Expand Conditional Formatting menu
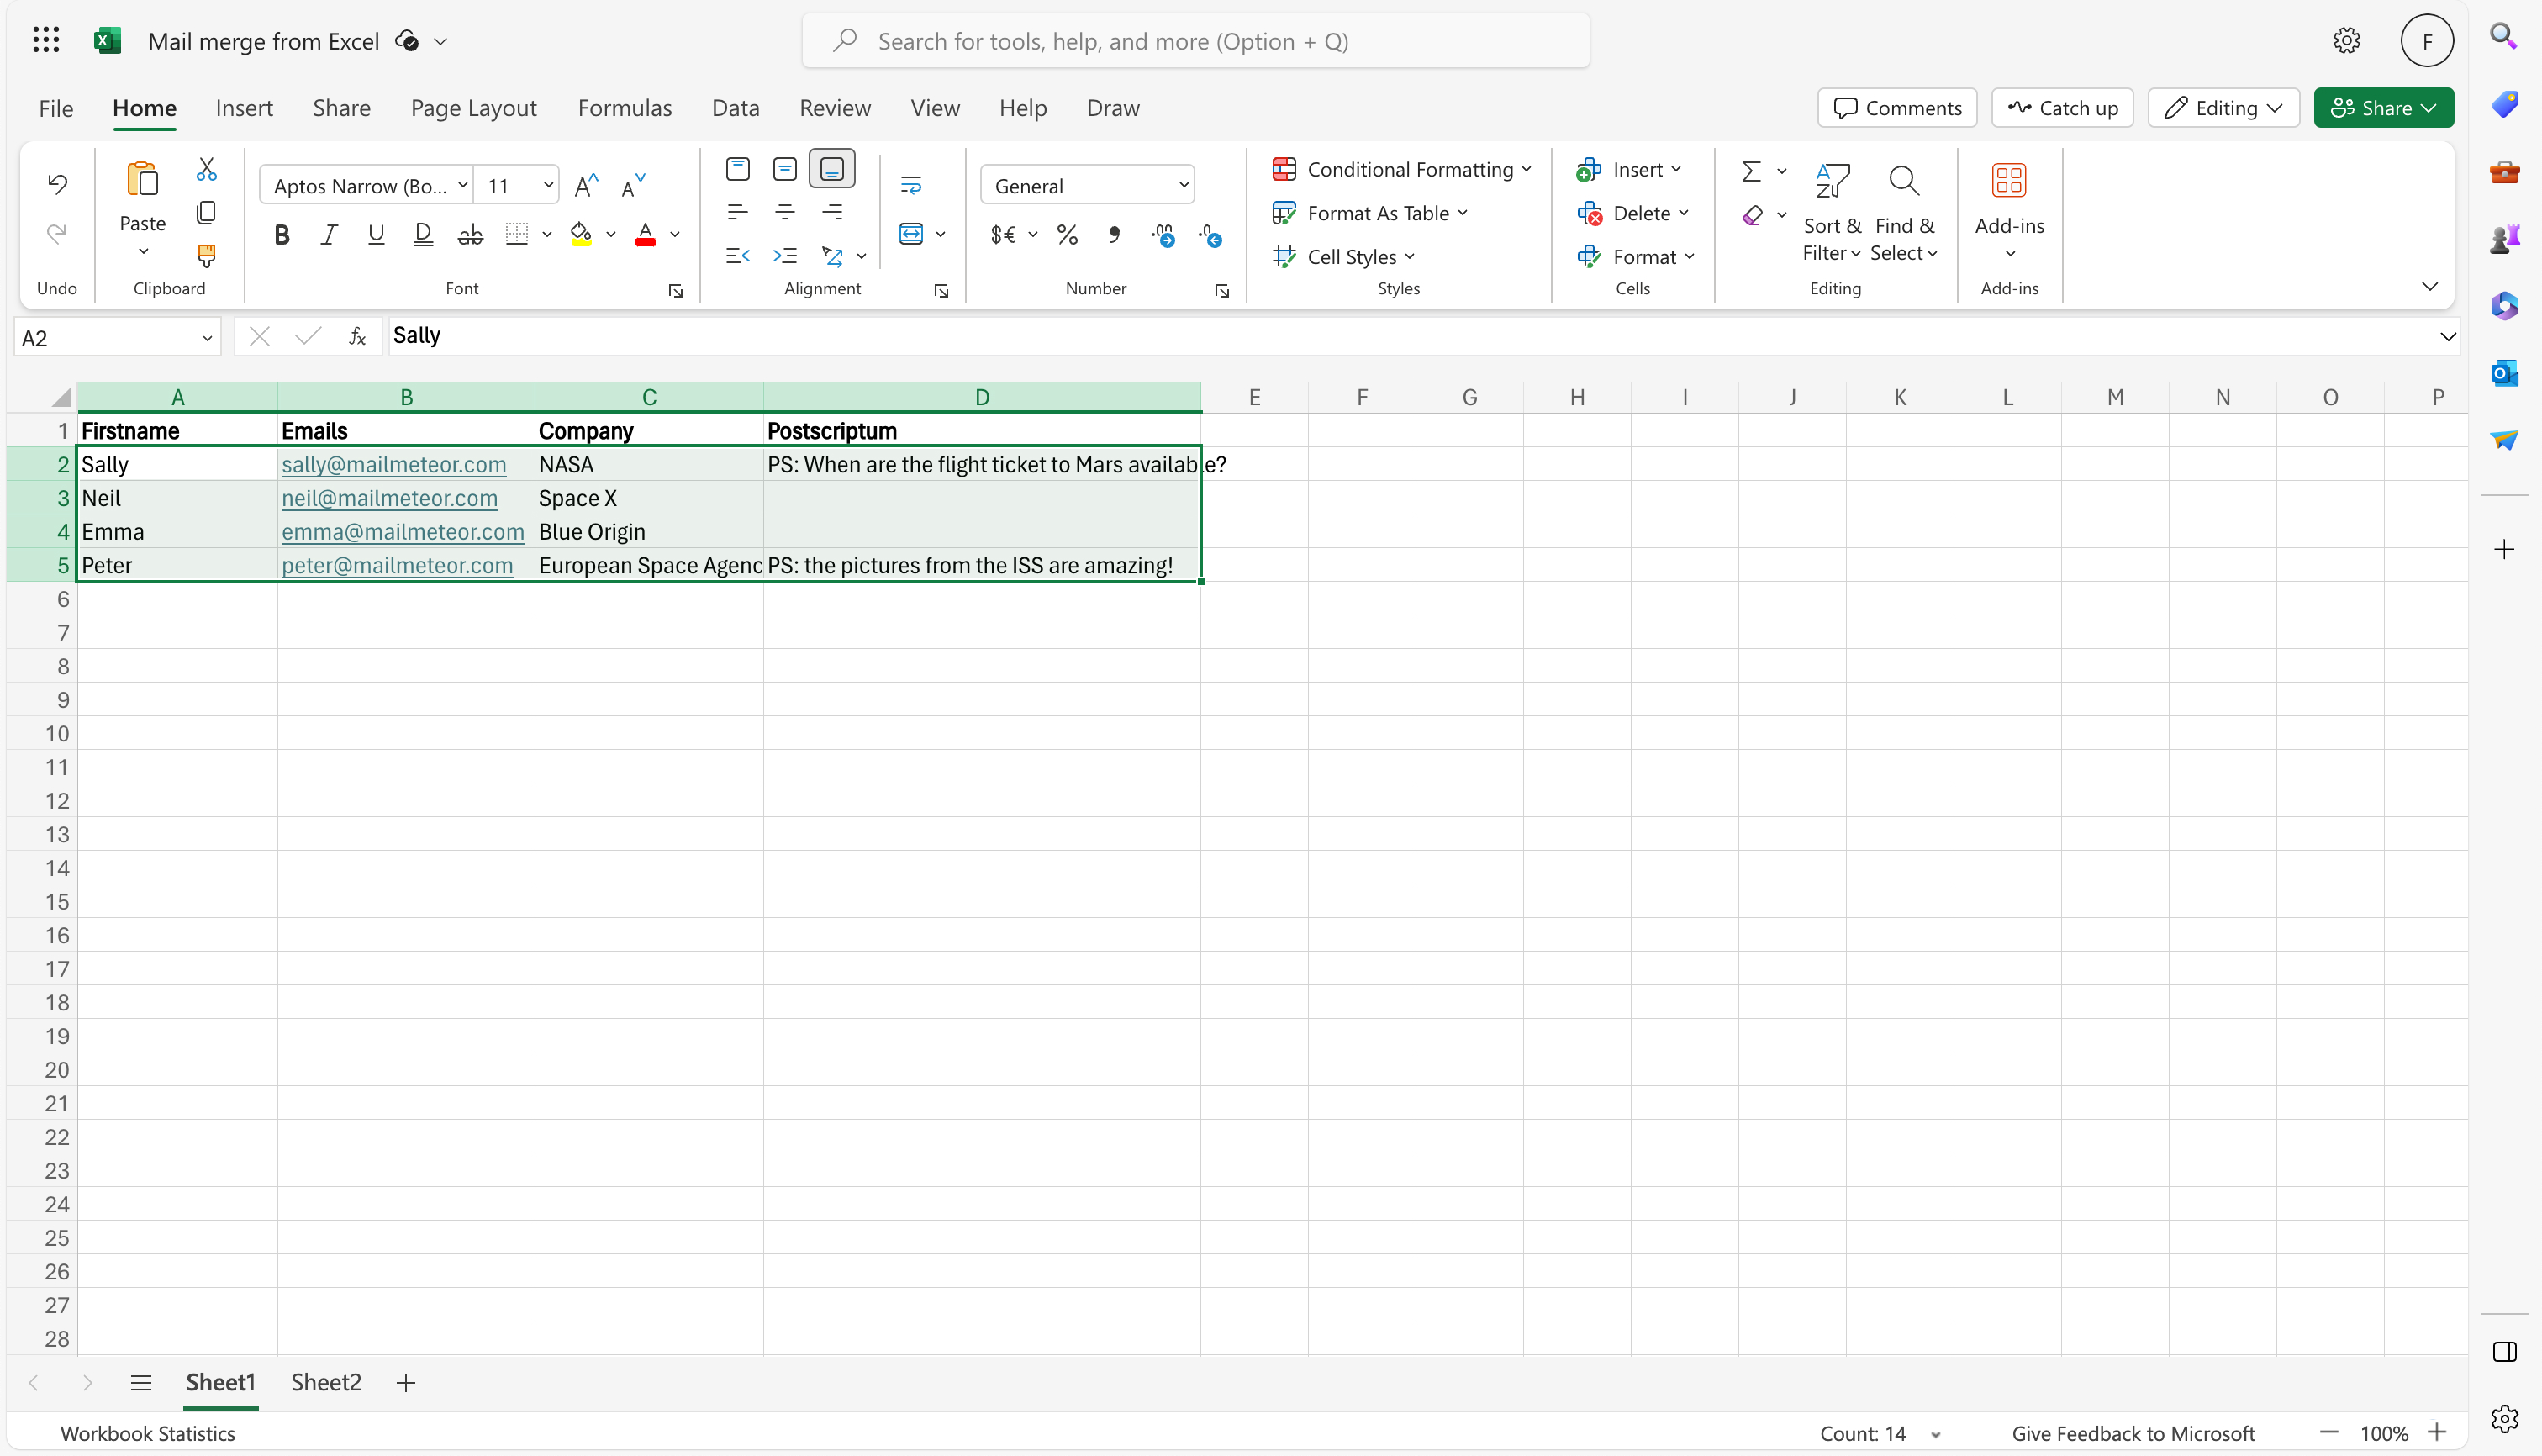The image size is (2542, 1456). click(1401, 170)
